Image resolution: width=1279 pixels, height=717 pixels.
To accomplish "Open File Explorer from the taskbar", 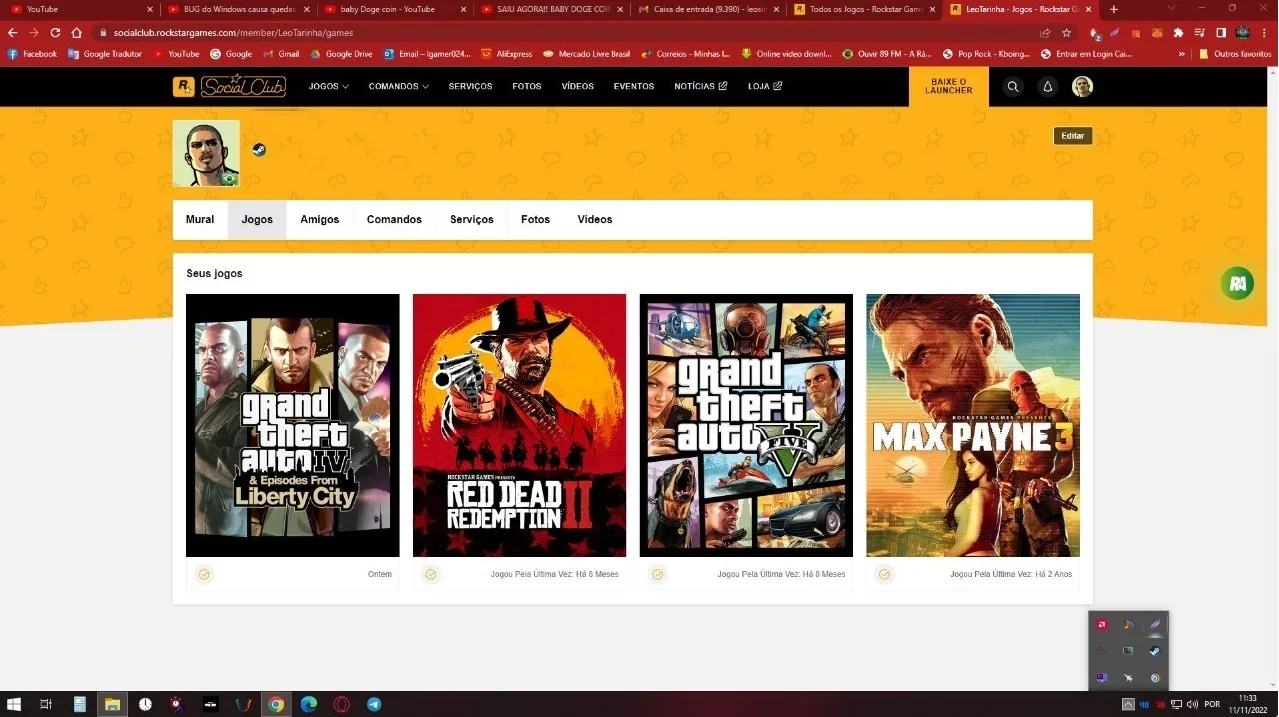I will tap(112, 704).
